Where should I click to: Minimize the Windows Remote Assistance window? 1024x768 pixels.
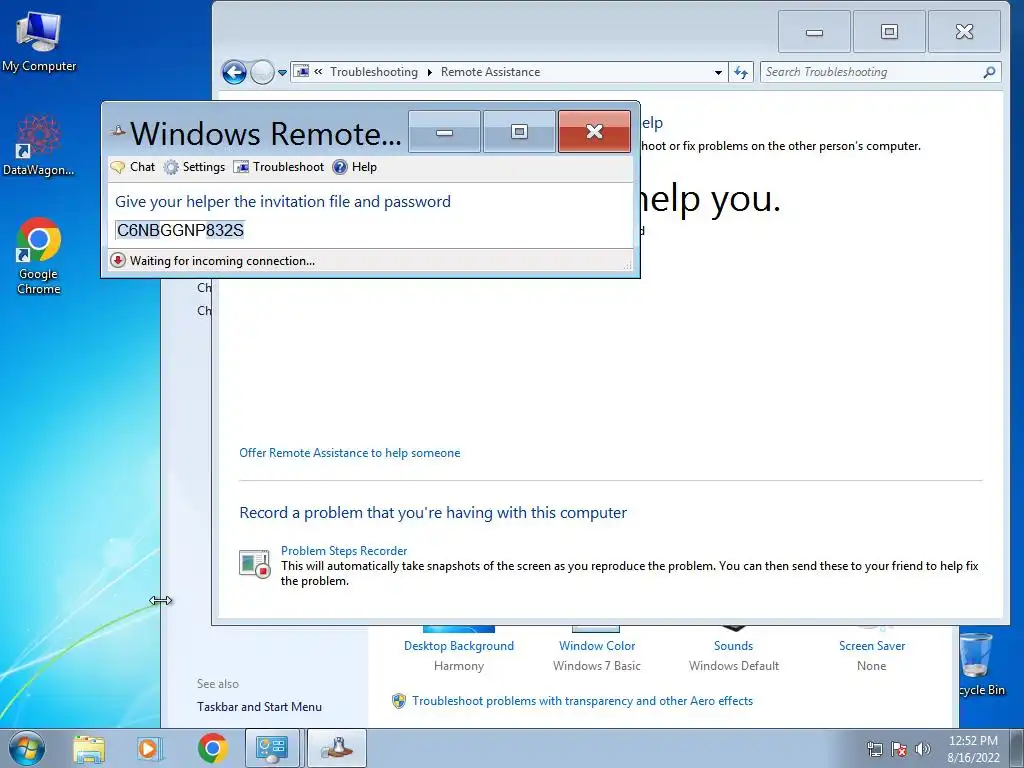[x=445, y=132]
